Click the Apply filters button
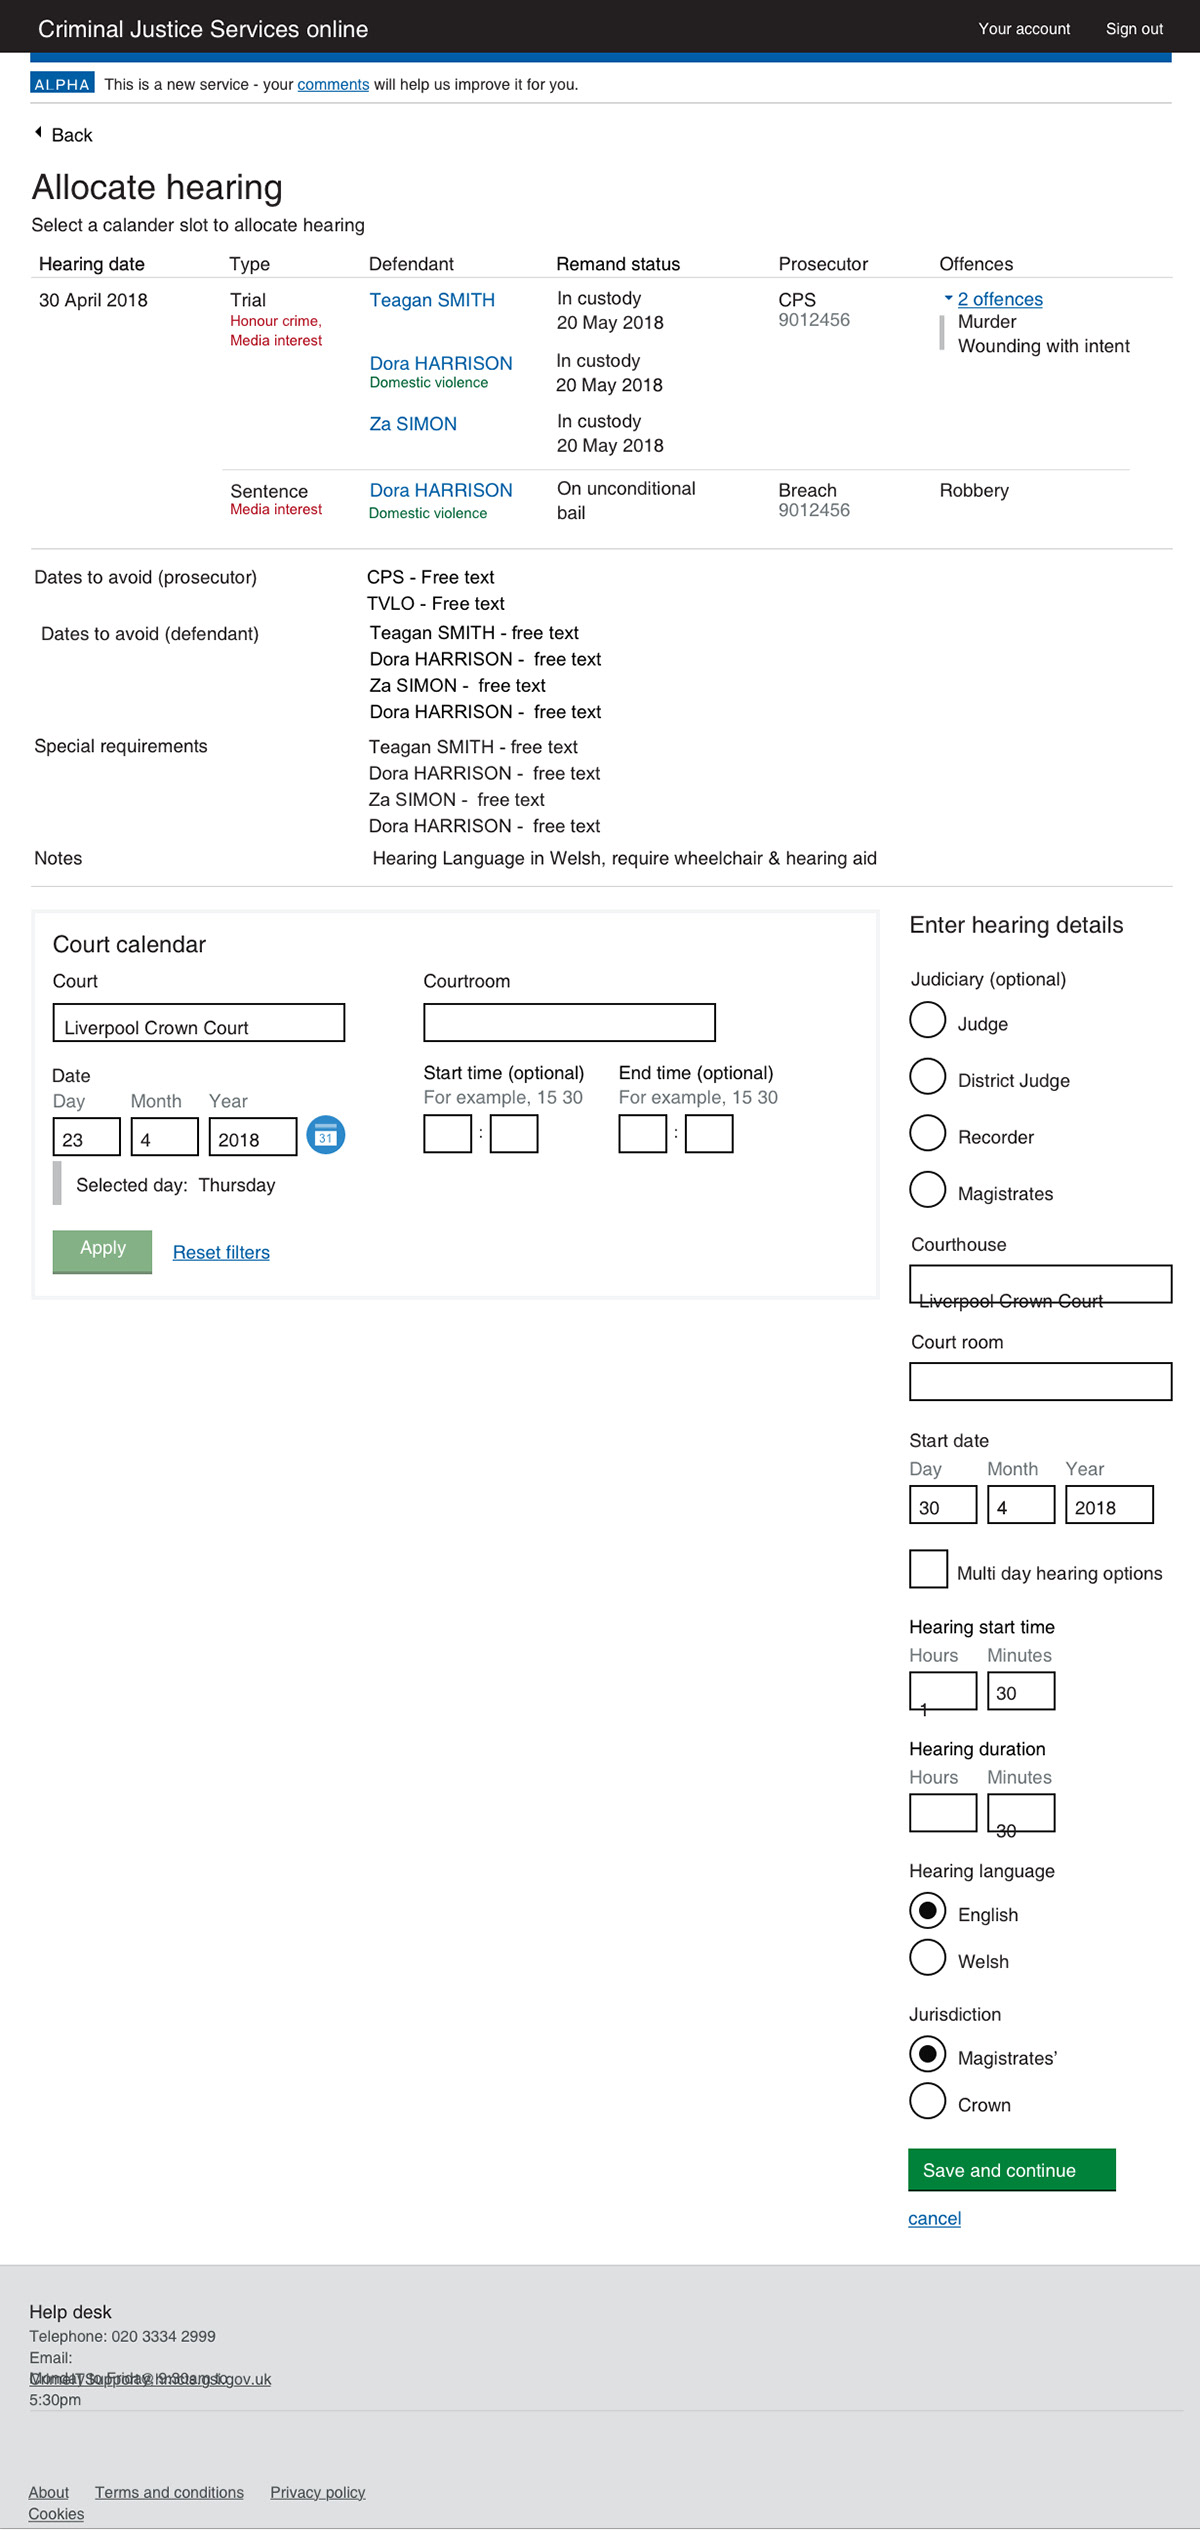The image size is (1200, 2530). click(x=102, y=1251)
